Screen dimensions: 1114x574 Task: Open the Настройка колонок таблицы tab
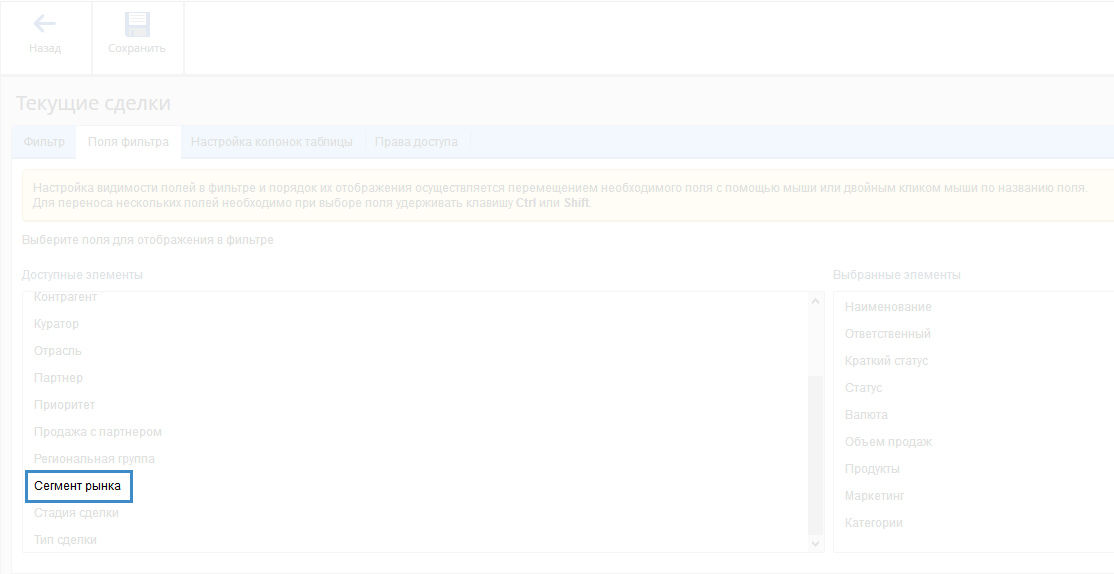[x=272, y=142]
